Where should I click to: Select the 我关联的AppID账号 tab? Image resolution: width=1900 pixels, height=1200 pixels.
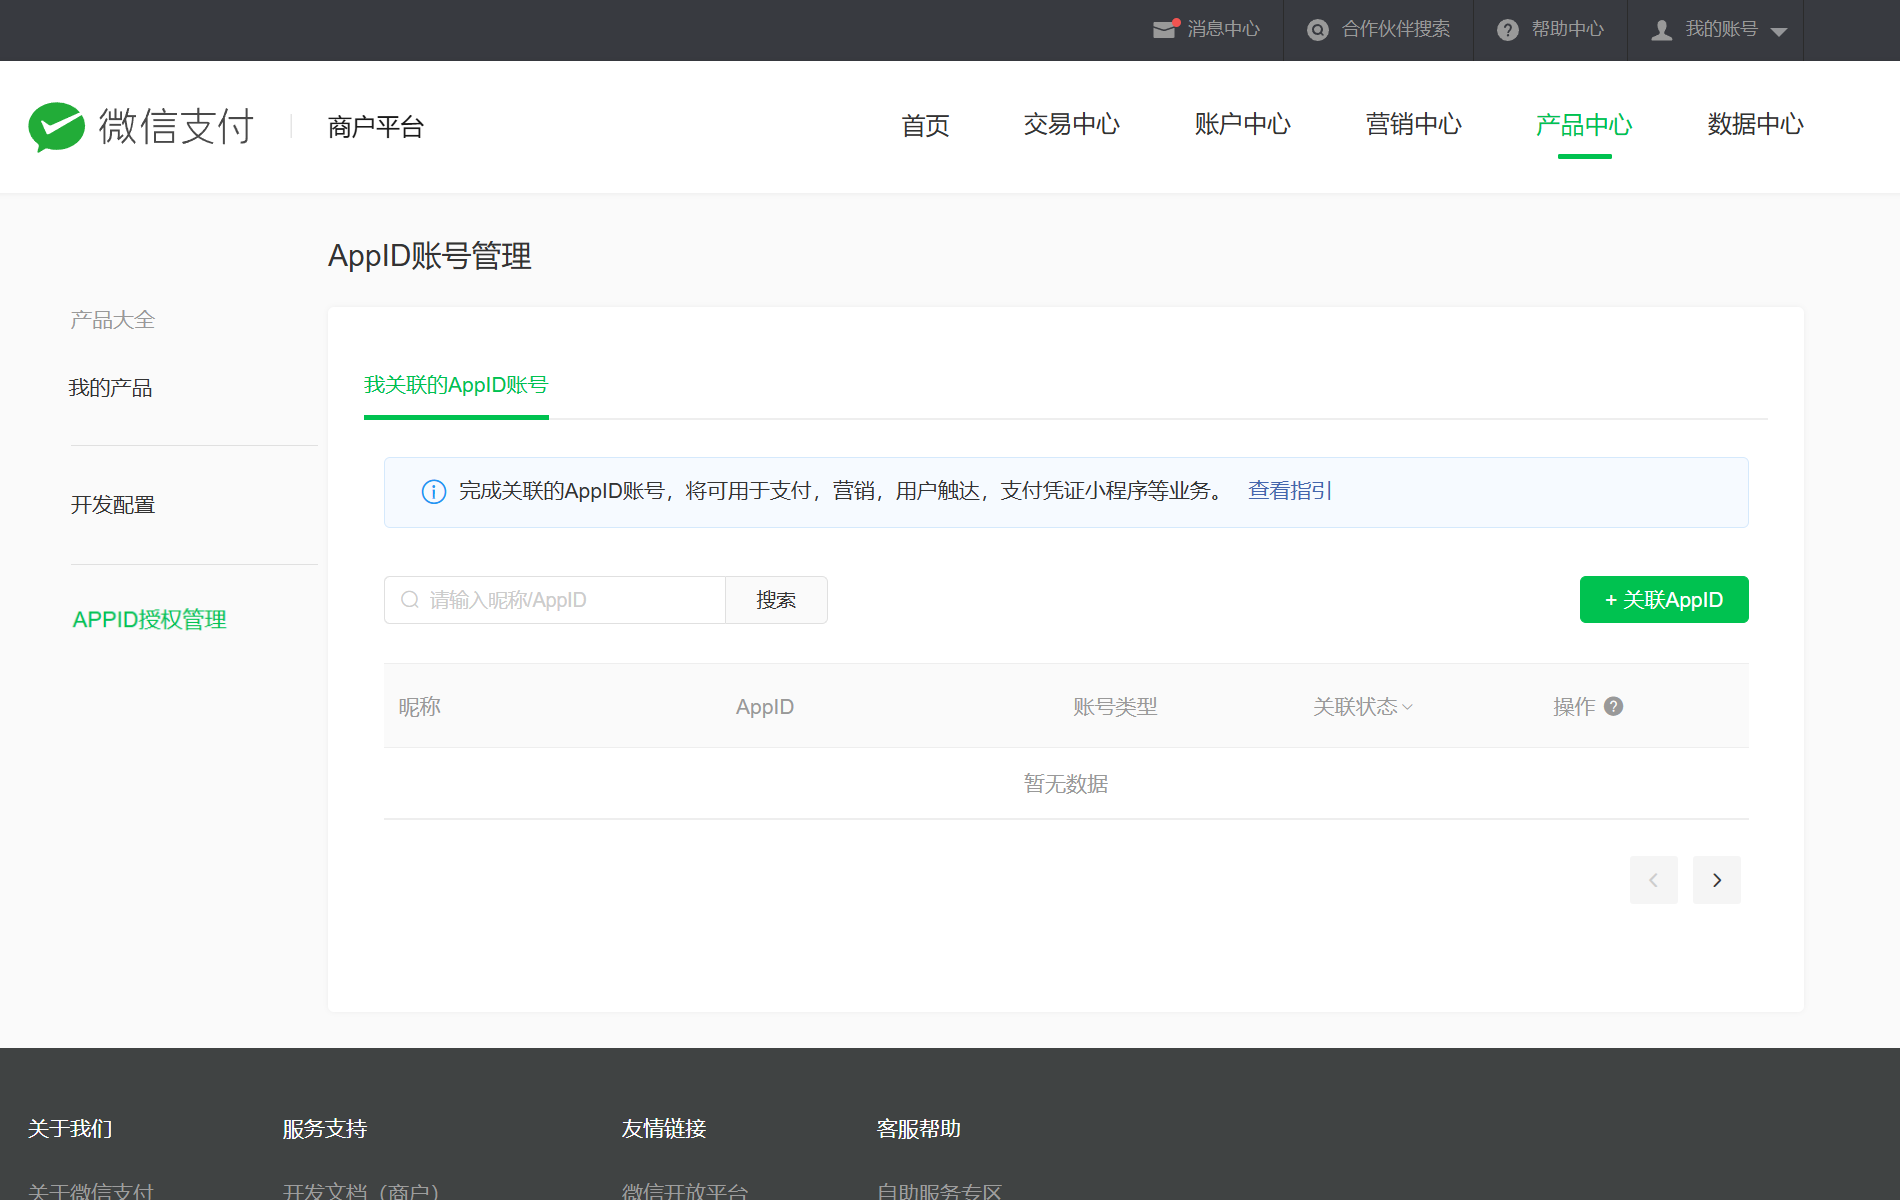click(x=456, y=385)
